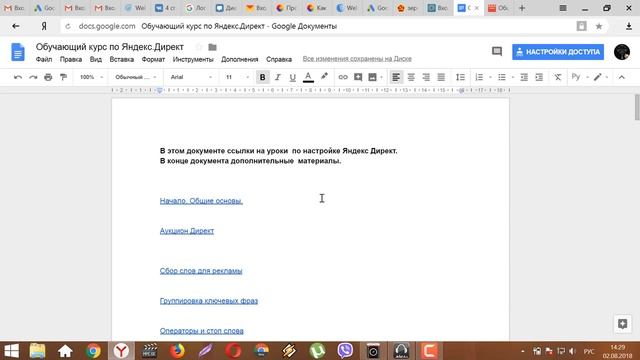Select the Paint format tool

(63, 77)
